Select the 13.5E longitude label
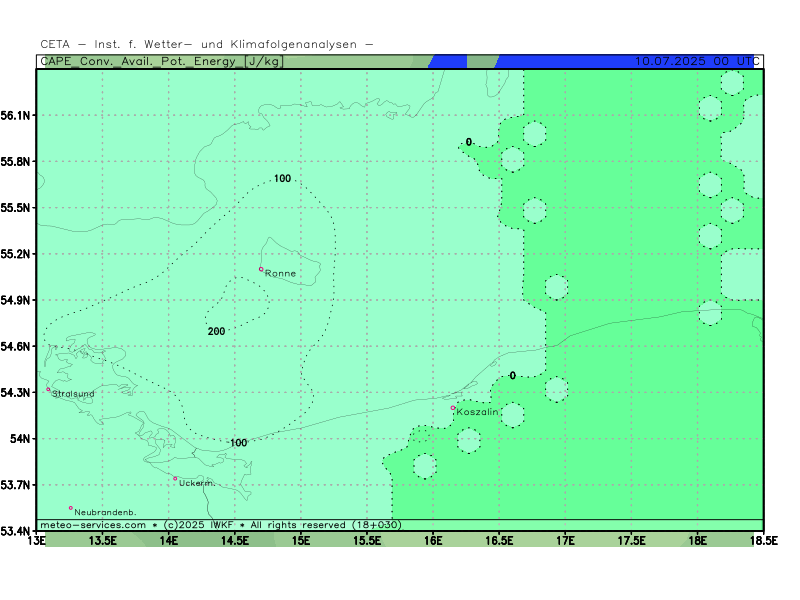 pos(103,541)
